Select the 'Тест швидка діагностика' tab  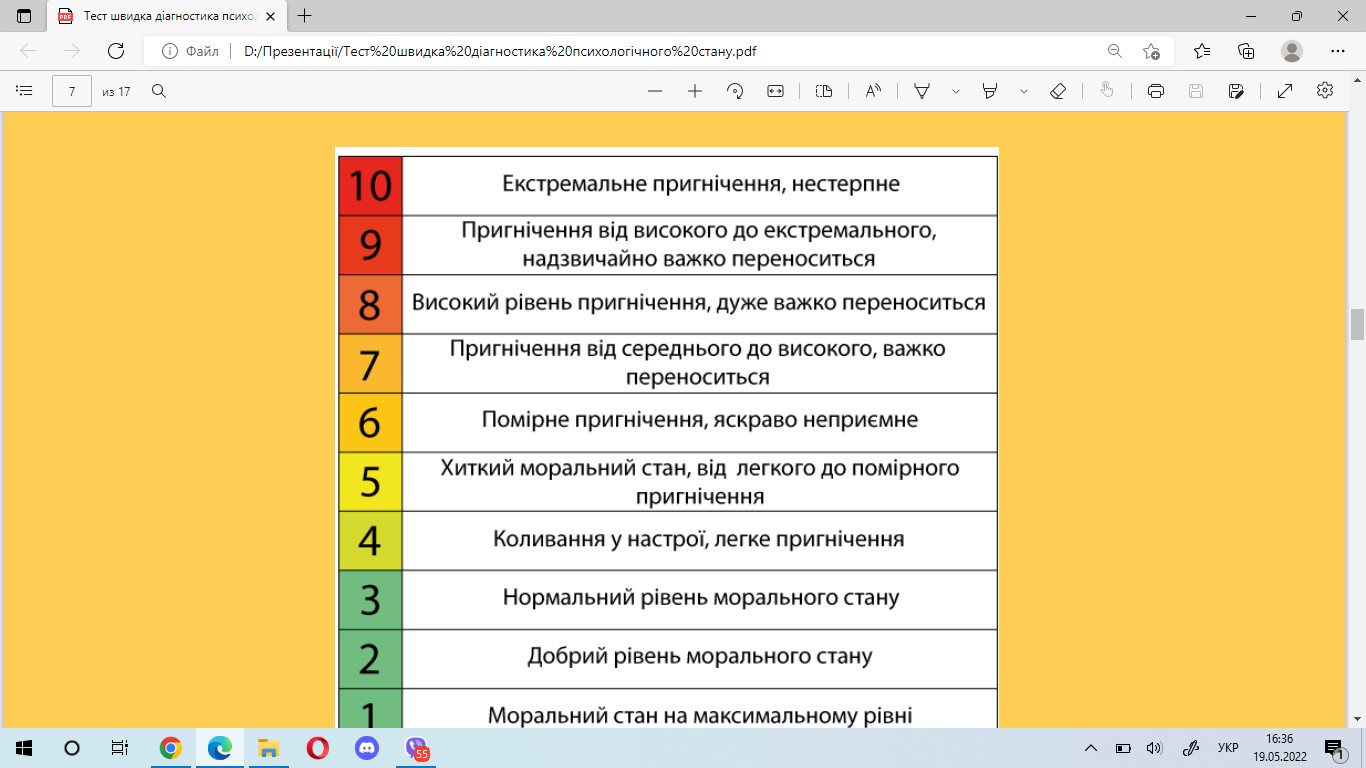point(167,16)
